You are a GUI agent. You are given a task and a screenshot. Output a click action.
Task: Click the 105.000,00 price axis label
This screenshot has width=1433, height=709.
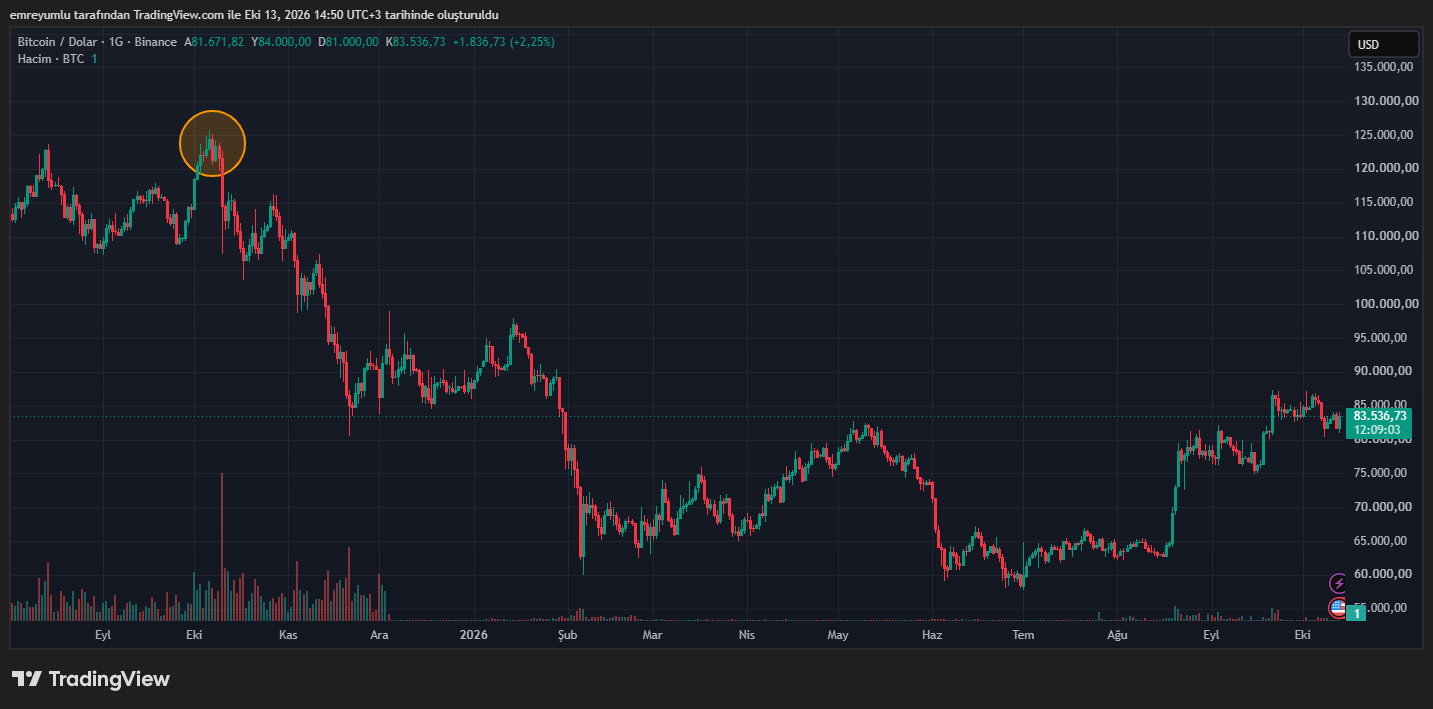[1384, 270]
